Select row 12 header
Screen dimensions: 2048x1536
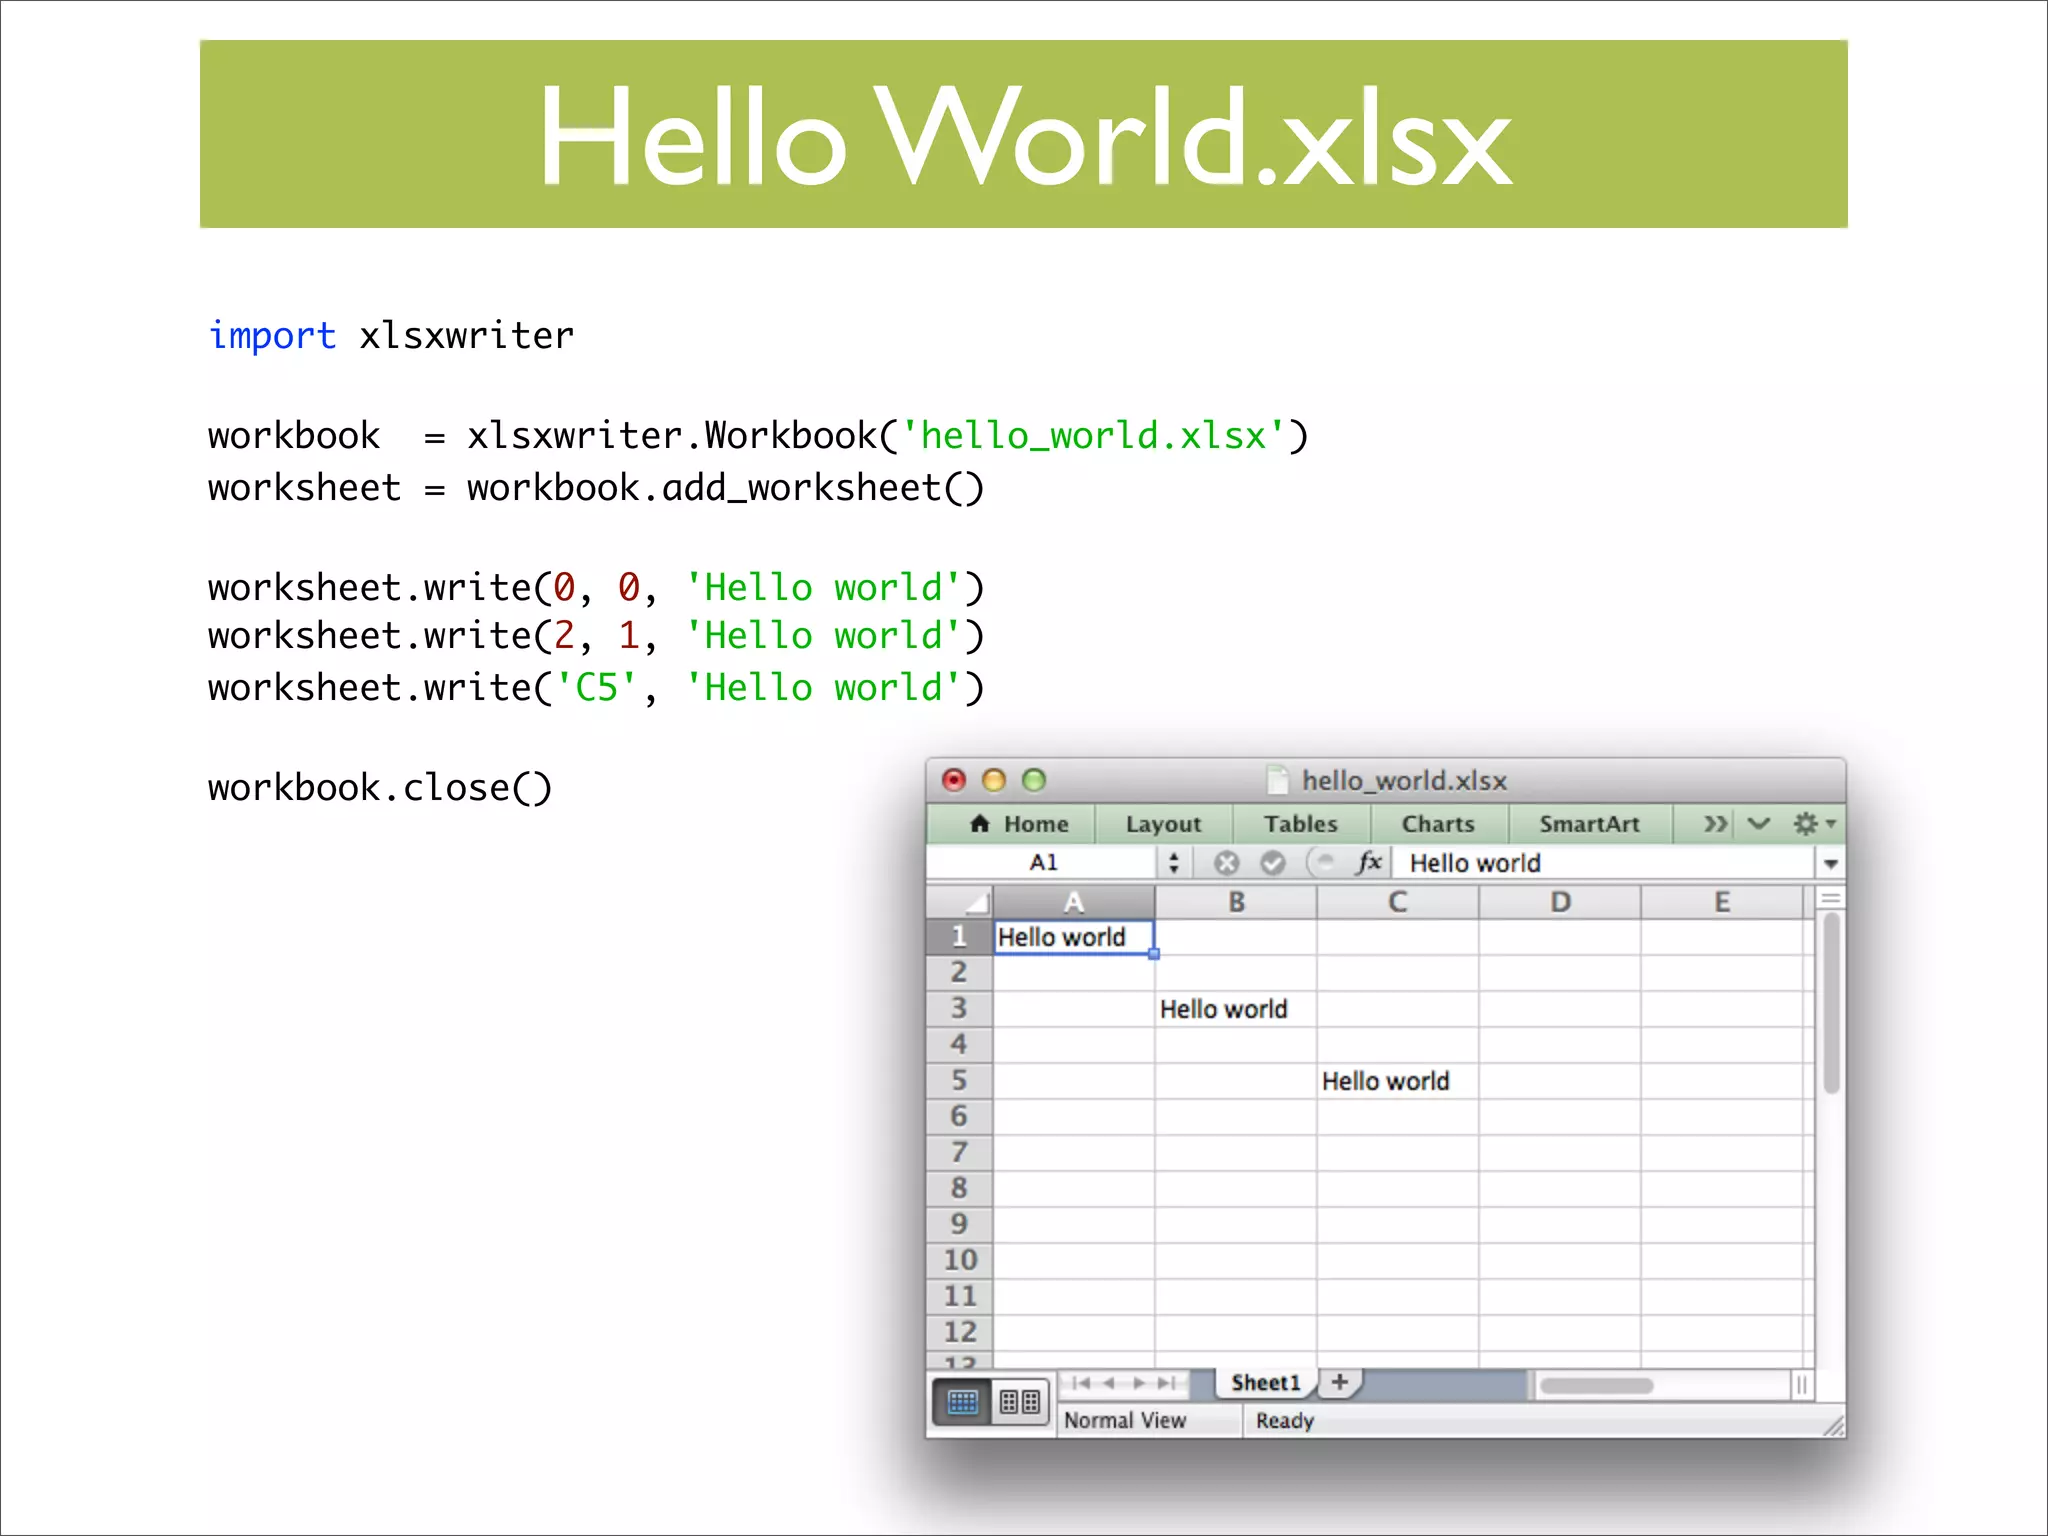point(959,1332)
